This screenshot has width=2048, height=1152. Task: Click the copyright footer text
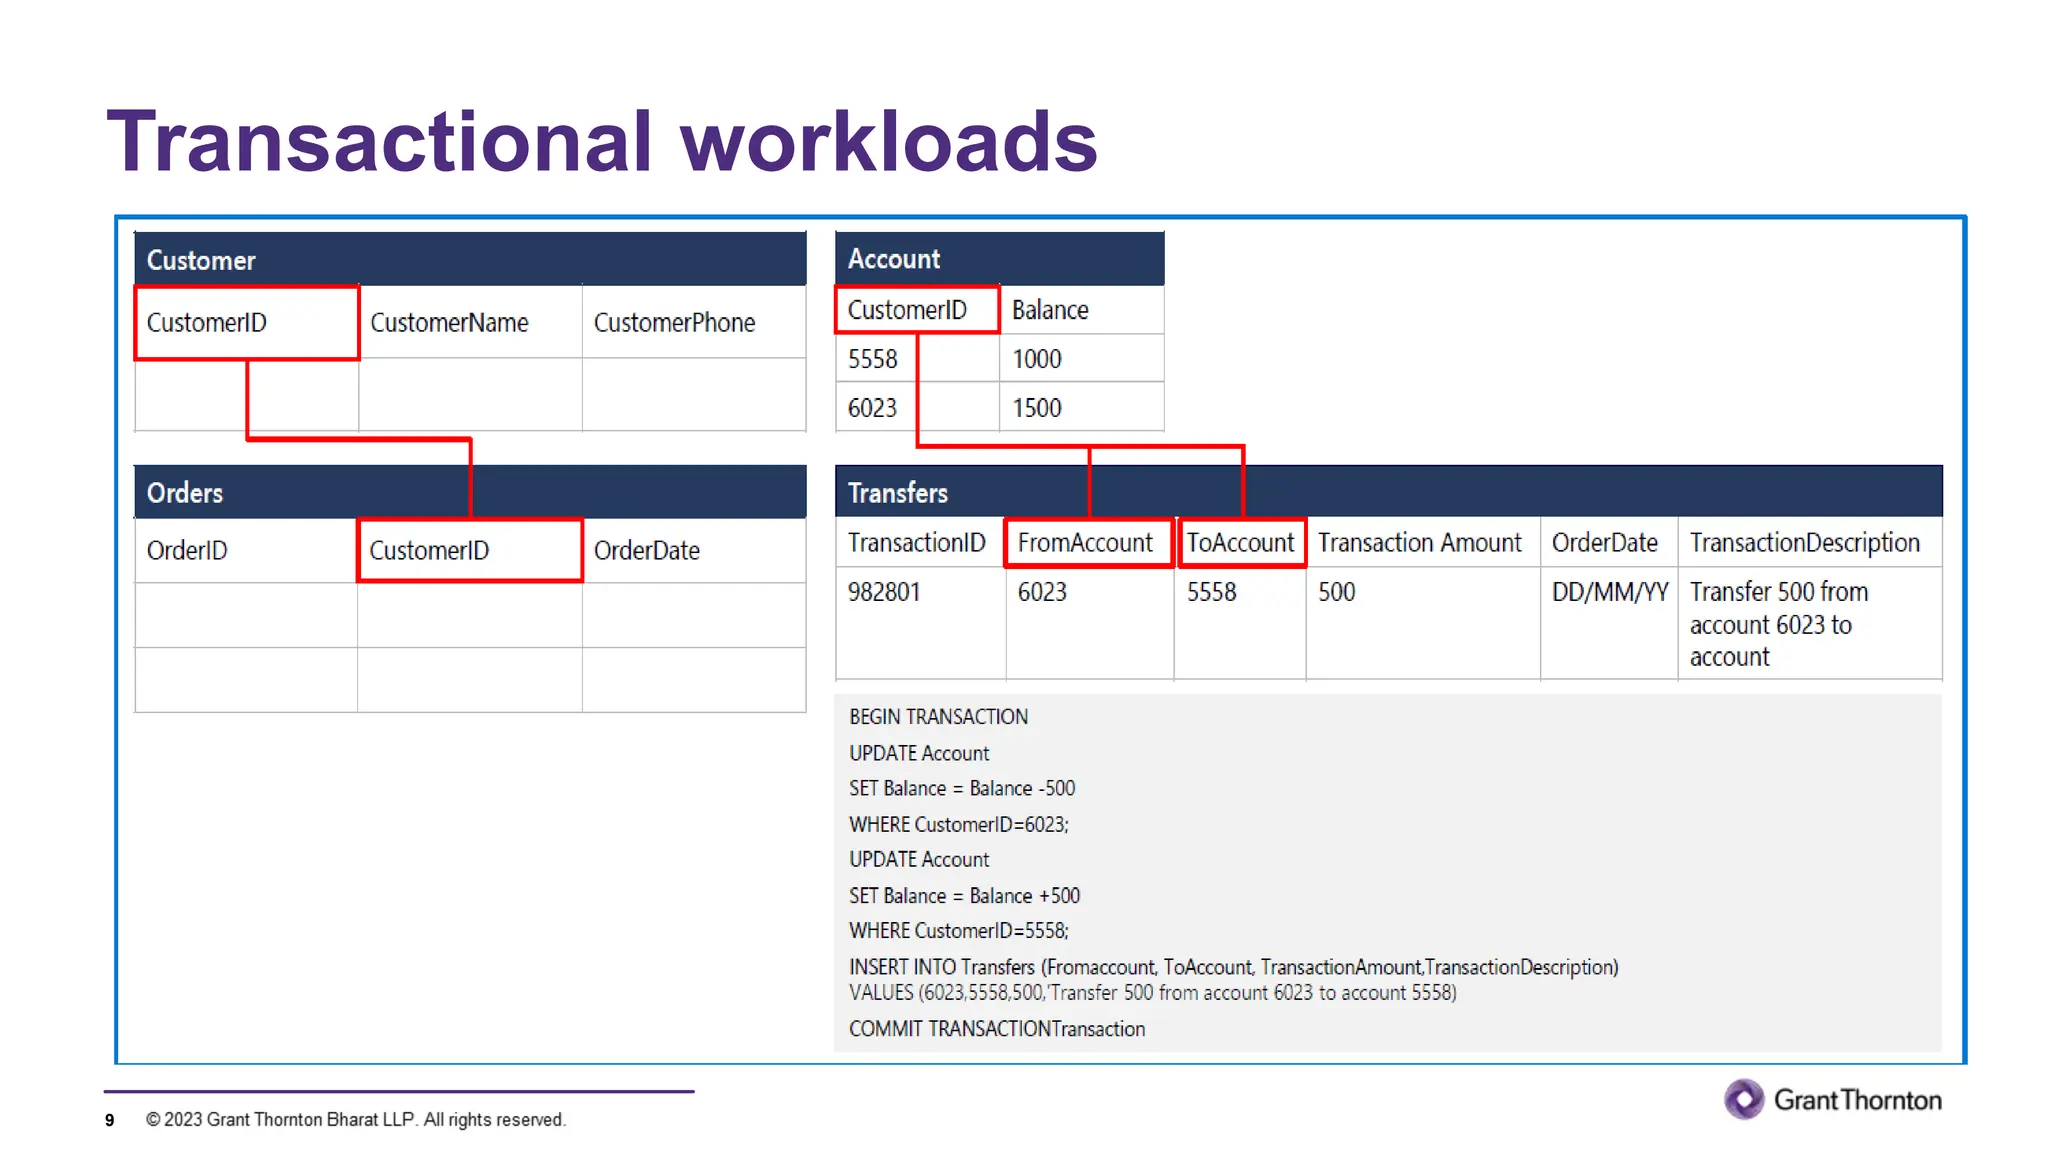(x=356, y=1120)
